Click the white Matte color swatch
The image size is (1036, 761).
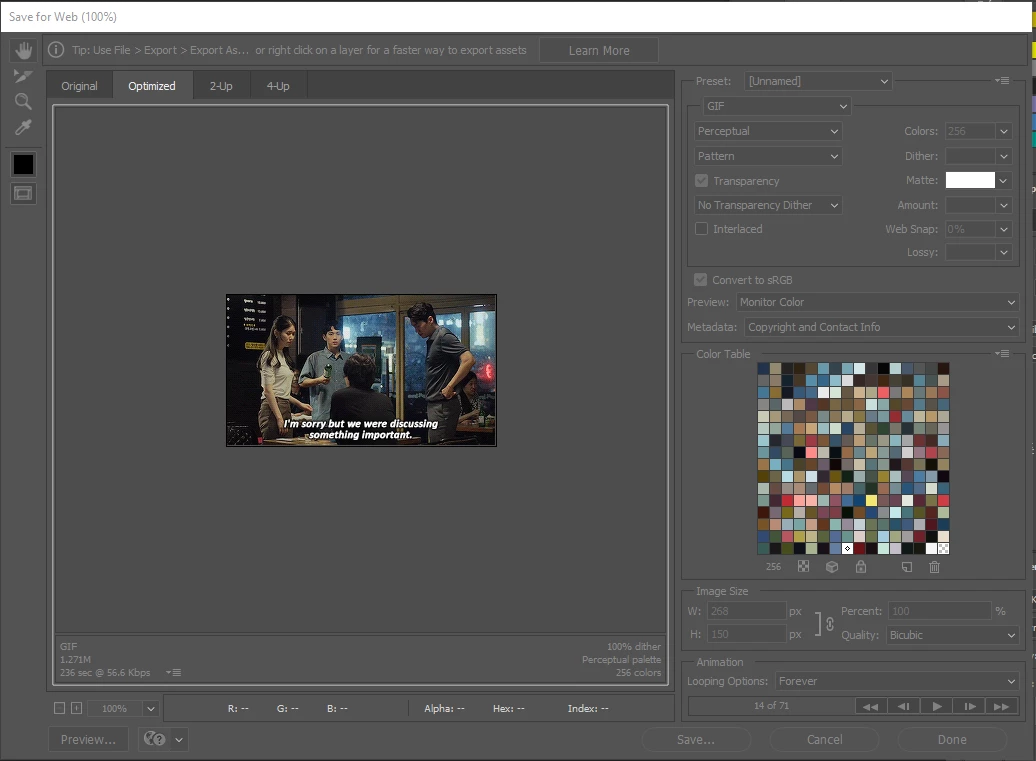pos(970,180)
